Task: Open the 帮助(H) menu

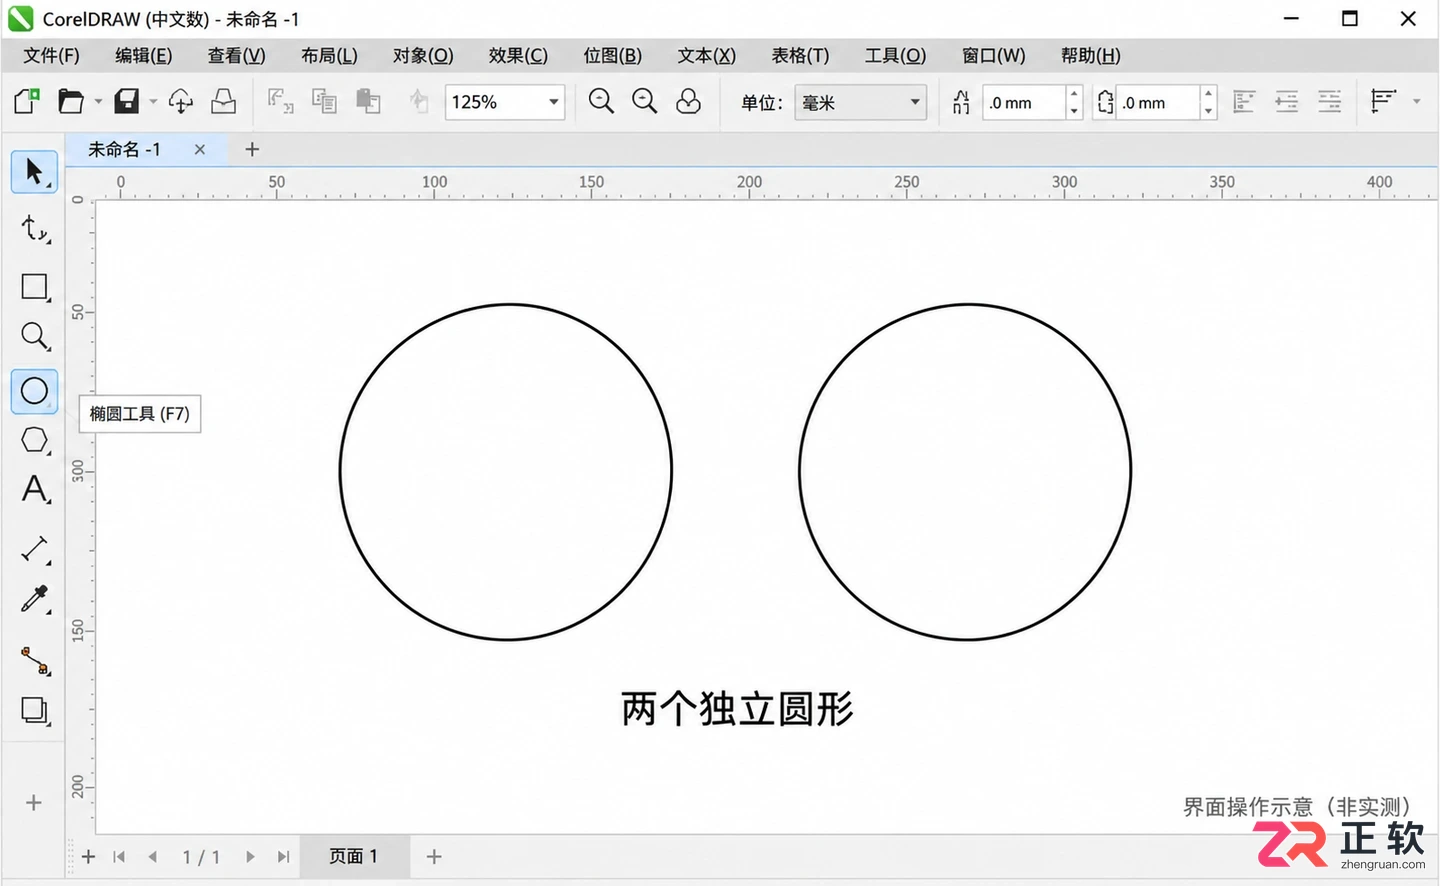Action: point(1090,56)
